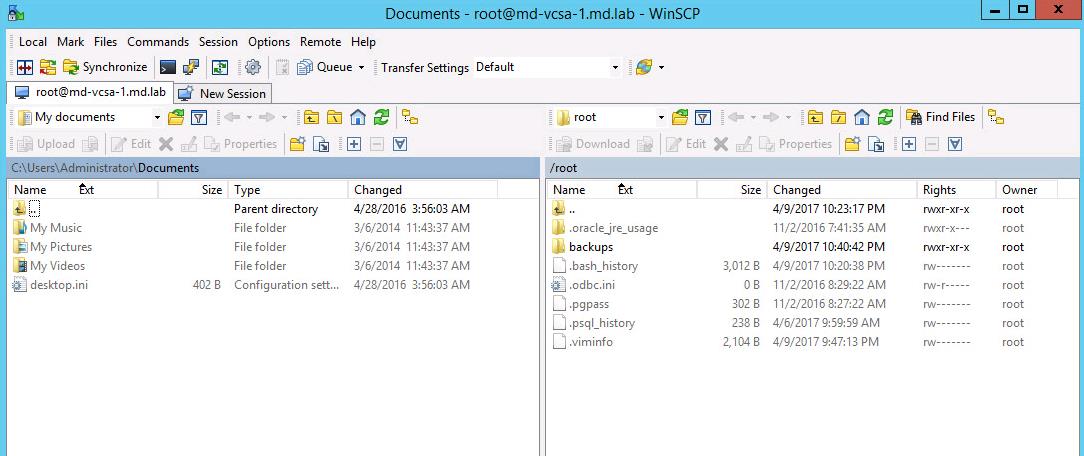This screenshot has height=456, width=1084.
Task: Create new folder in local panel
Action: point(297,144)
